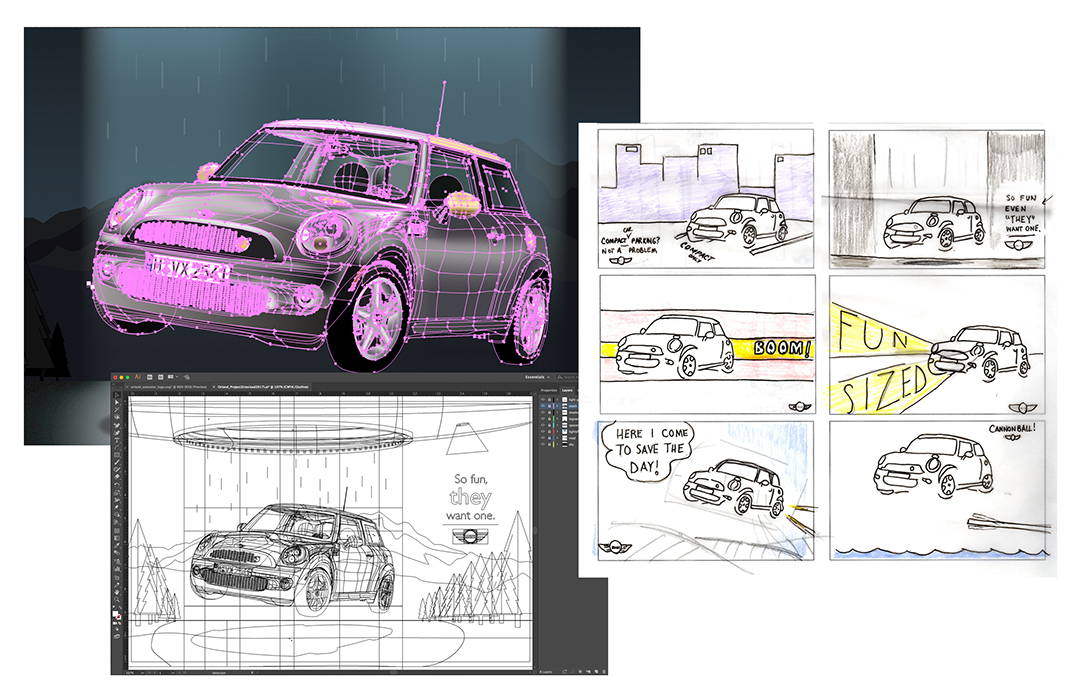Viewport: 1082px width, 700px height.
Task: Expand the red-labeled layer contents
Action: pyautogui.click(x=558, y=431)
